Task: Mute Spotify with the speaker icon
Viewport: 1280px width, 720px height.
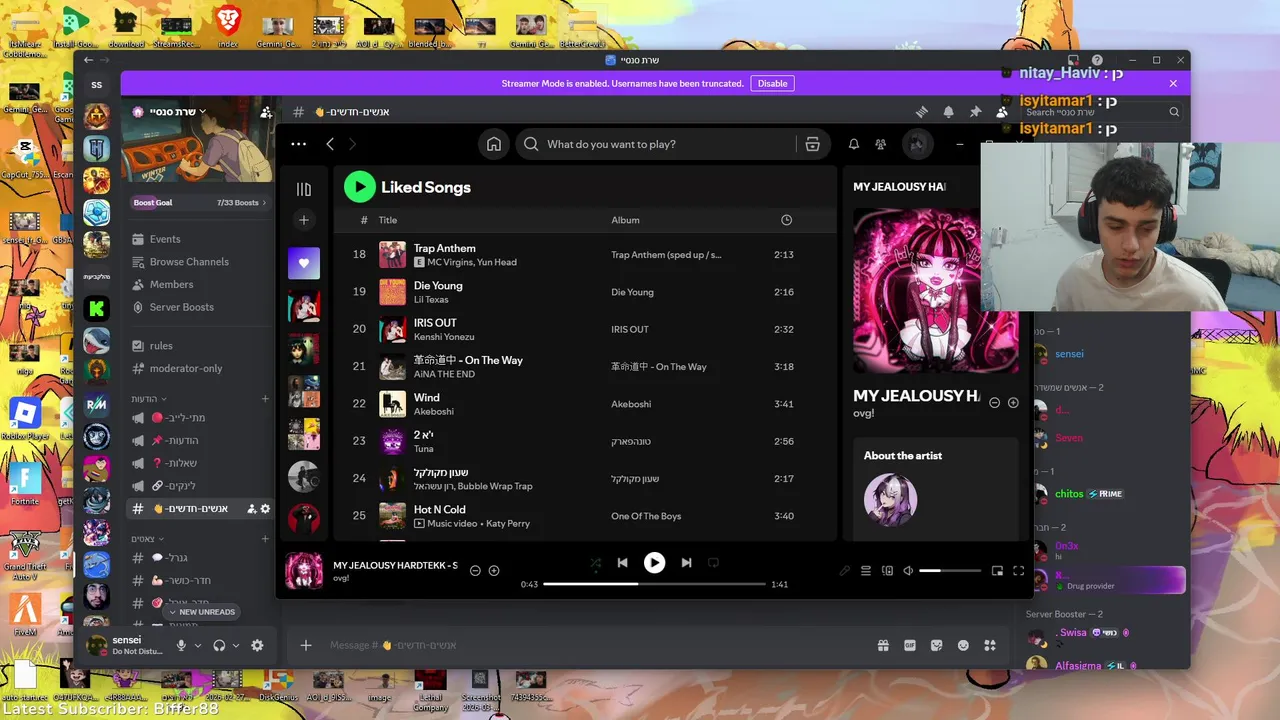Action: click(x=908, y=571)
